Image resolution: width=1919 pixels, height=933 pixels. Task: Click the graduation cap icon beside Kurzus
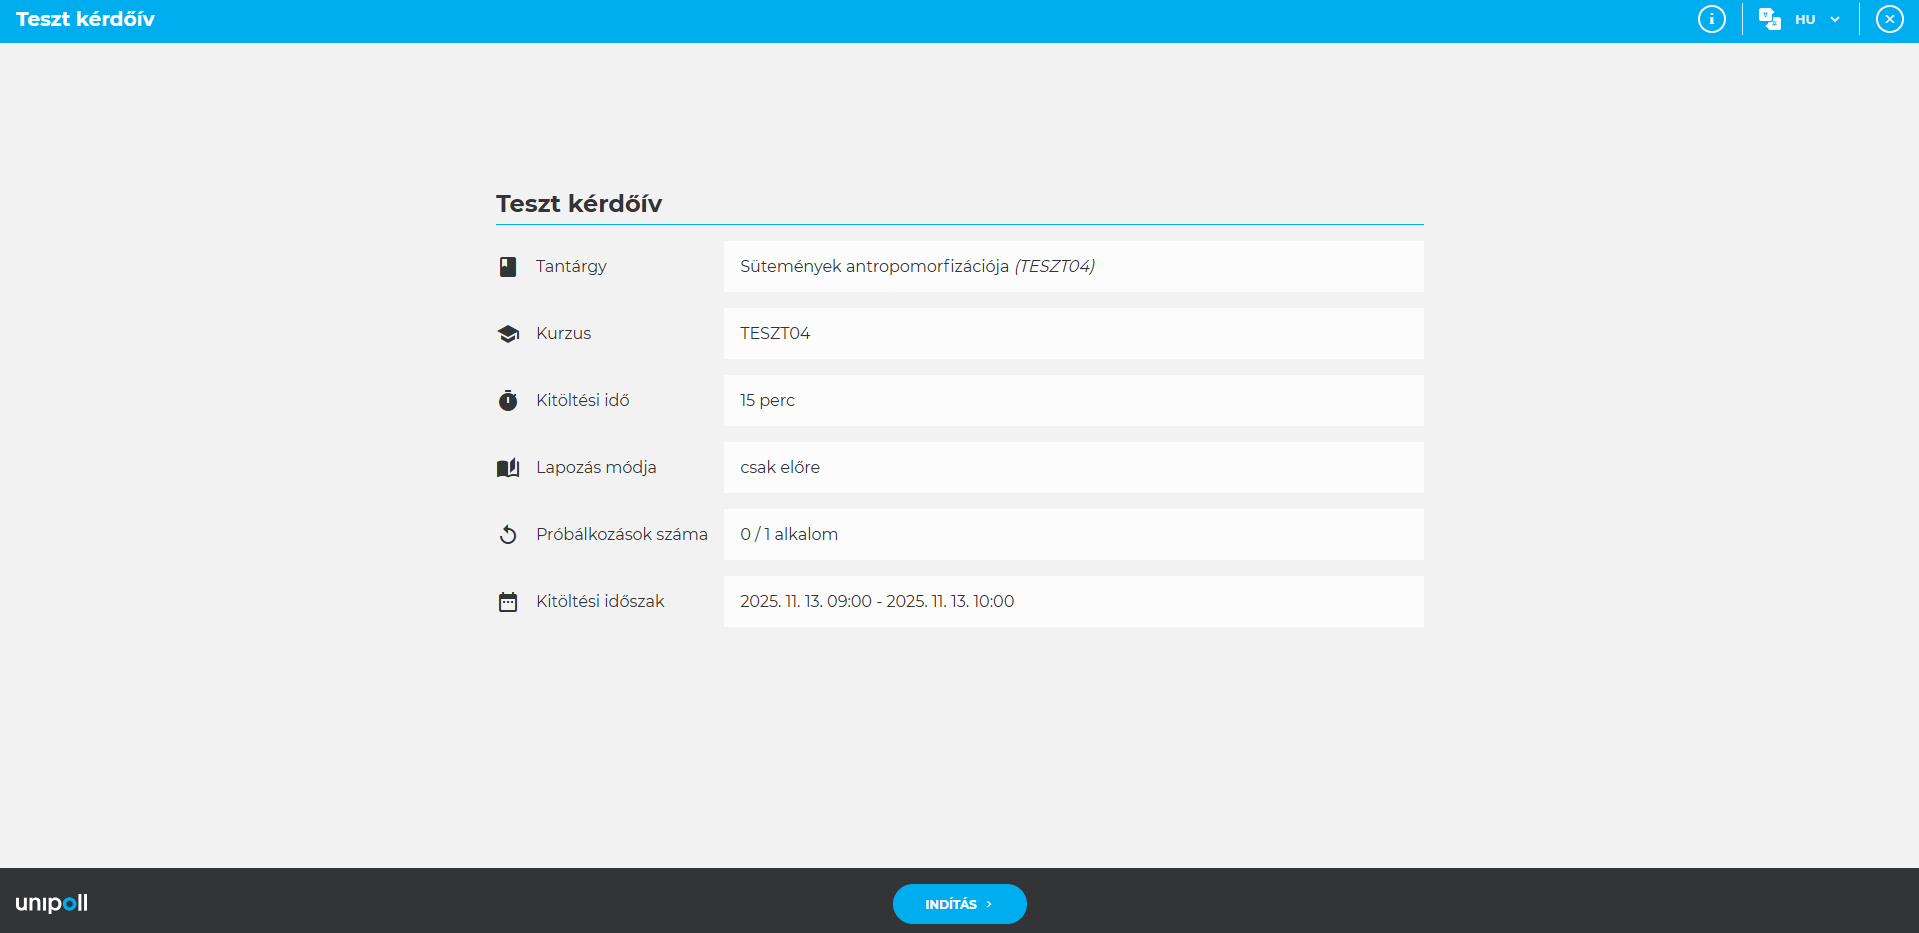tap(508, 334)
